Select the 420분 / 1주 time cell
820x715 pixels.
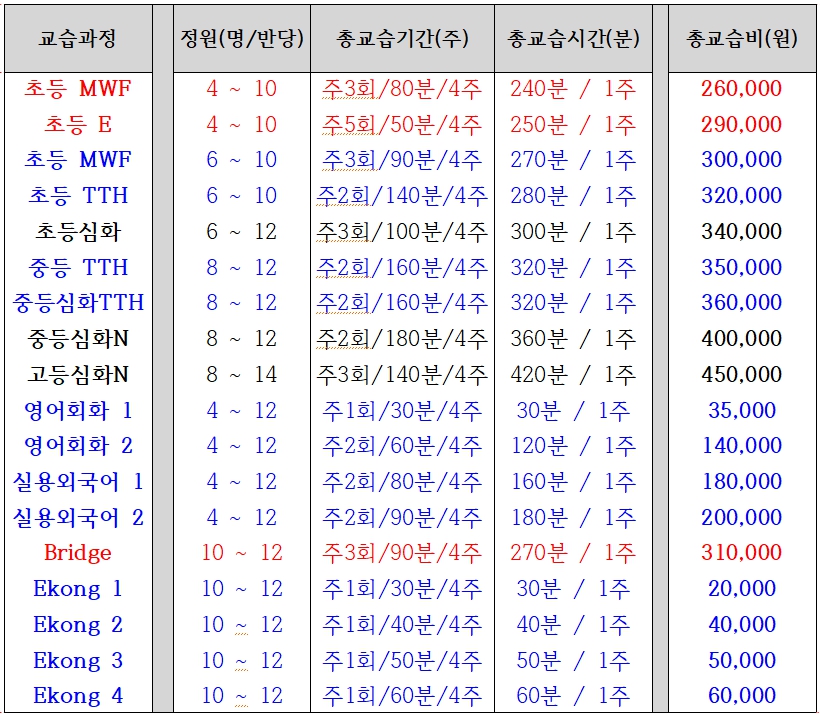click(x=573, y=375)
